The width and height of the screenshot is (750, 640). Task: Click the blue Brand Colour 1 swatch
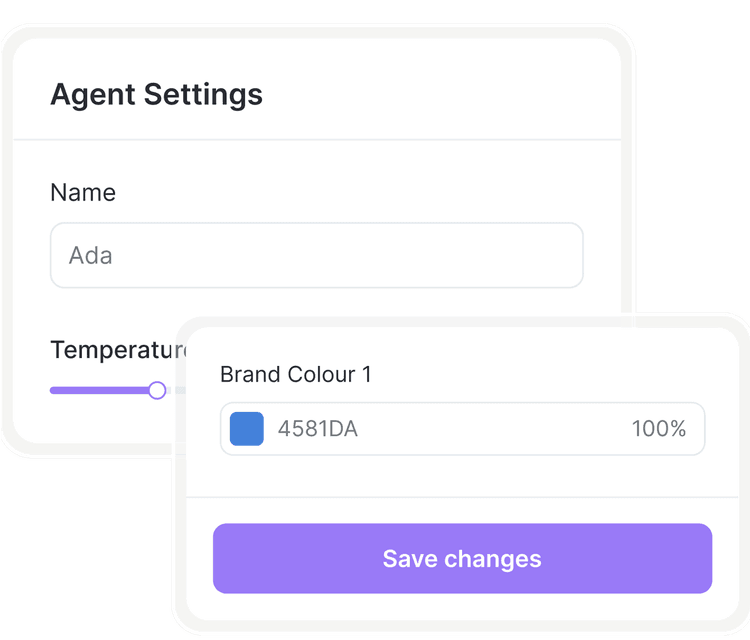[247, 429]
